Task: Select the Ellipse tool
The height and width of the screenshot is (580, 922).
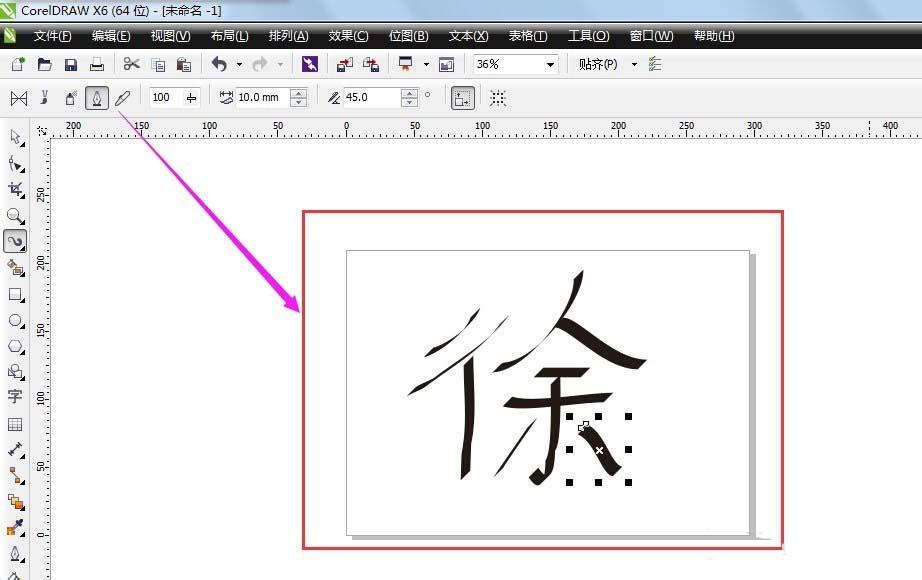Action: 15,319
